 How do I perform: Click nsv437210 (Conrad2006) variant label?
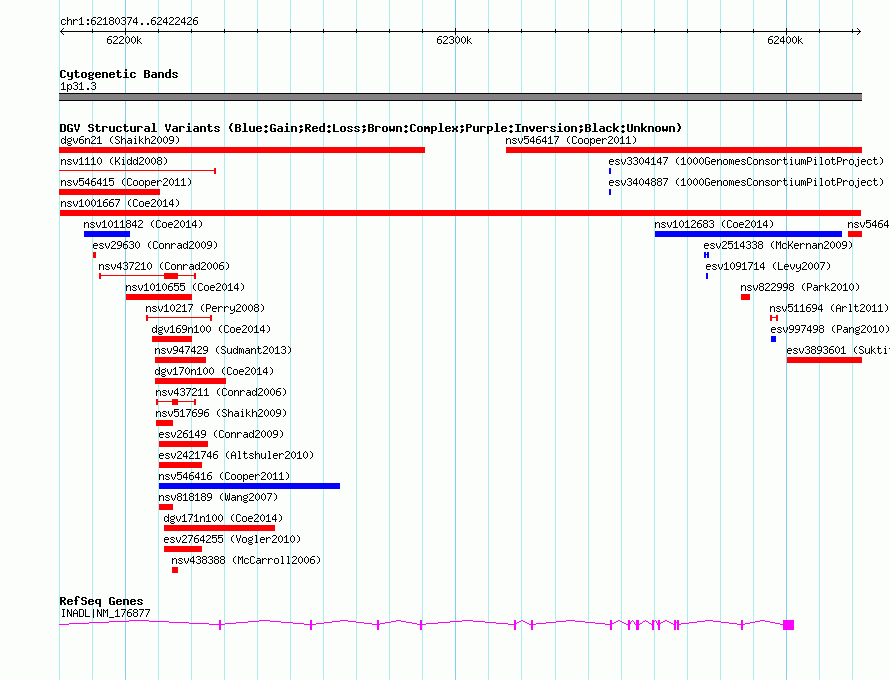164,266
